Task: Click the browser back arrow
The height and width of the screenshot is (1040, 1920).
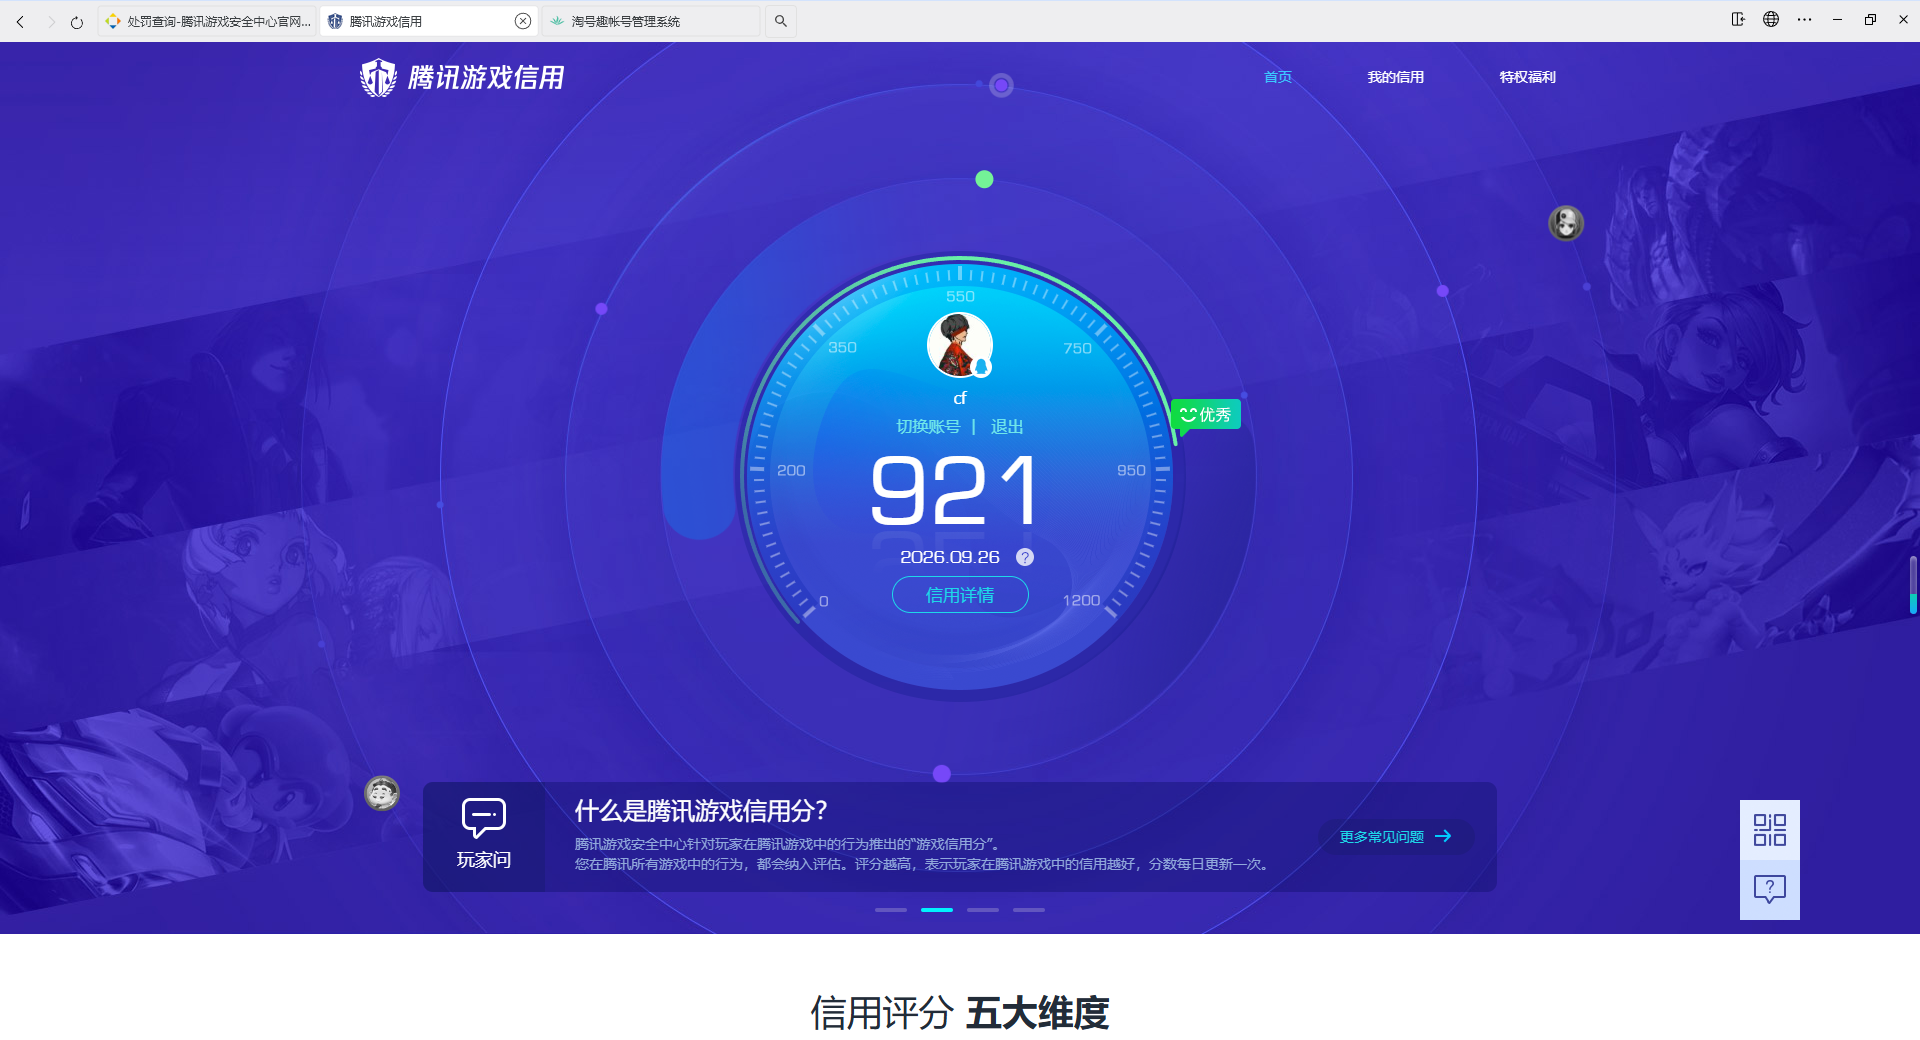Action: (20, 21)
